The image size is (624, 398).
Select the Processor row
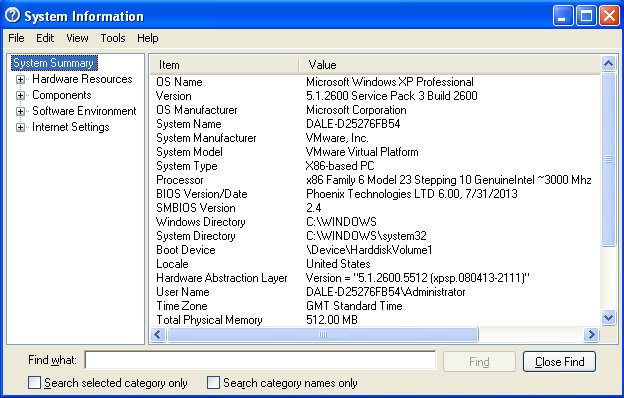(375, 180)
